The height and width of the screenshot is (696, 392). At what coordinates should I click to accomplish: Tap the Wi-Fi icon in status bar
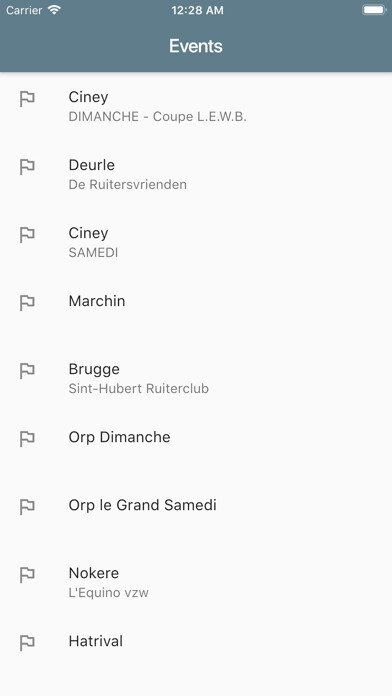(54, 10)
